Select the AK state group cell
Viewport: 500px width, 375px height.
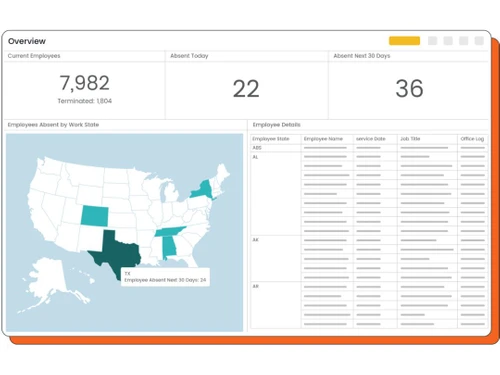(x=276, y=259)
